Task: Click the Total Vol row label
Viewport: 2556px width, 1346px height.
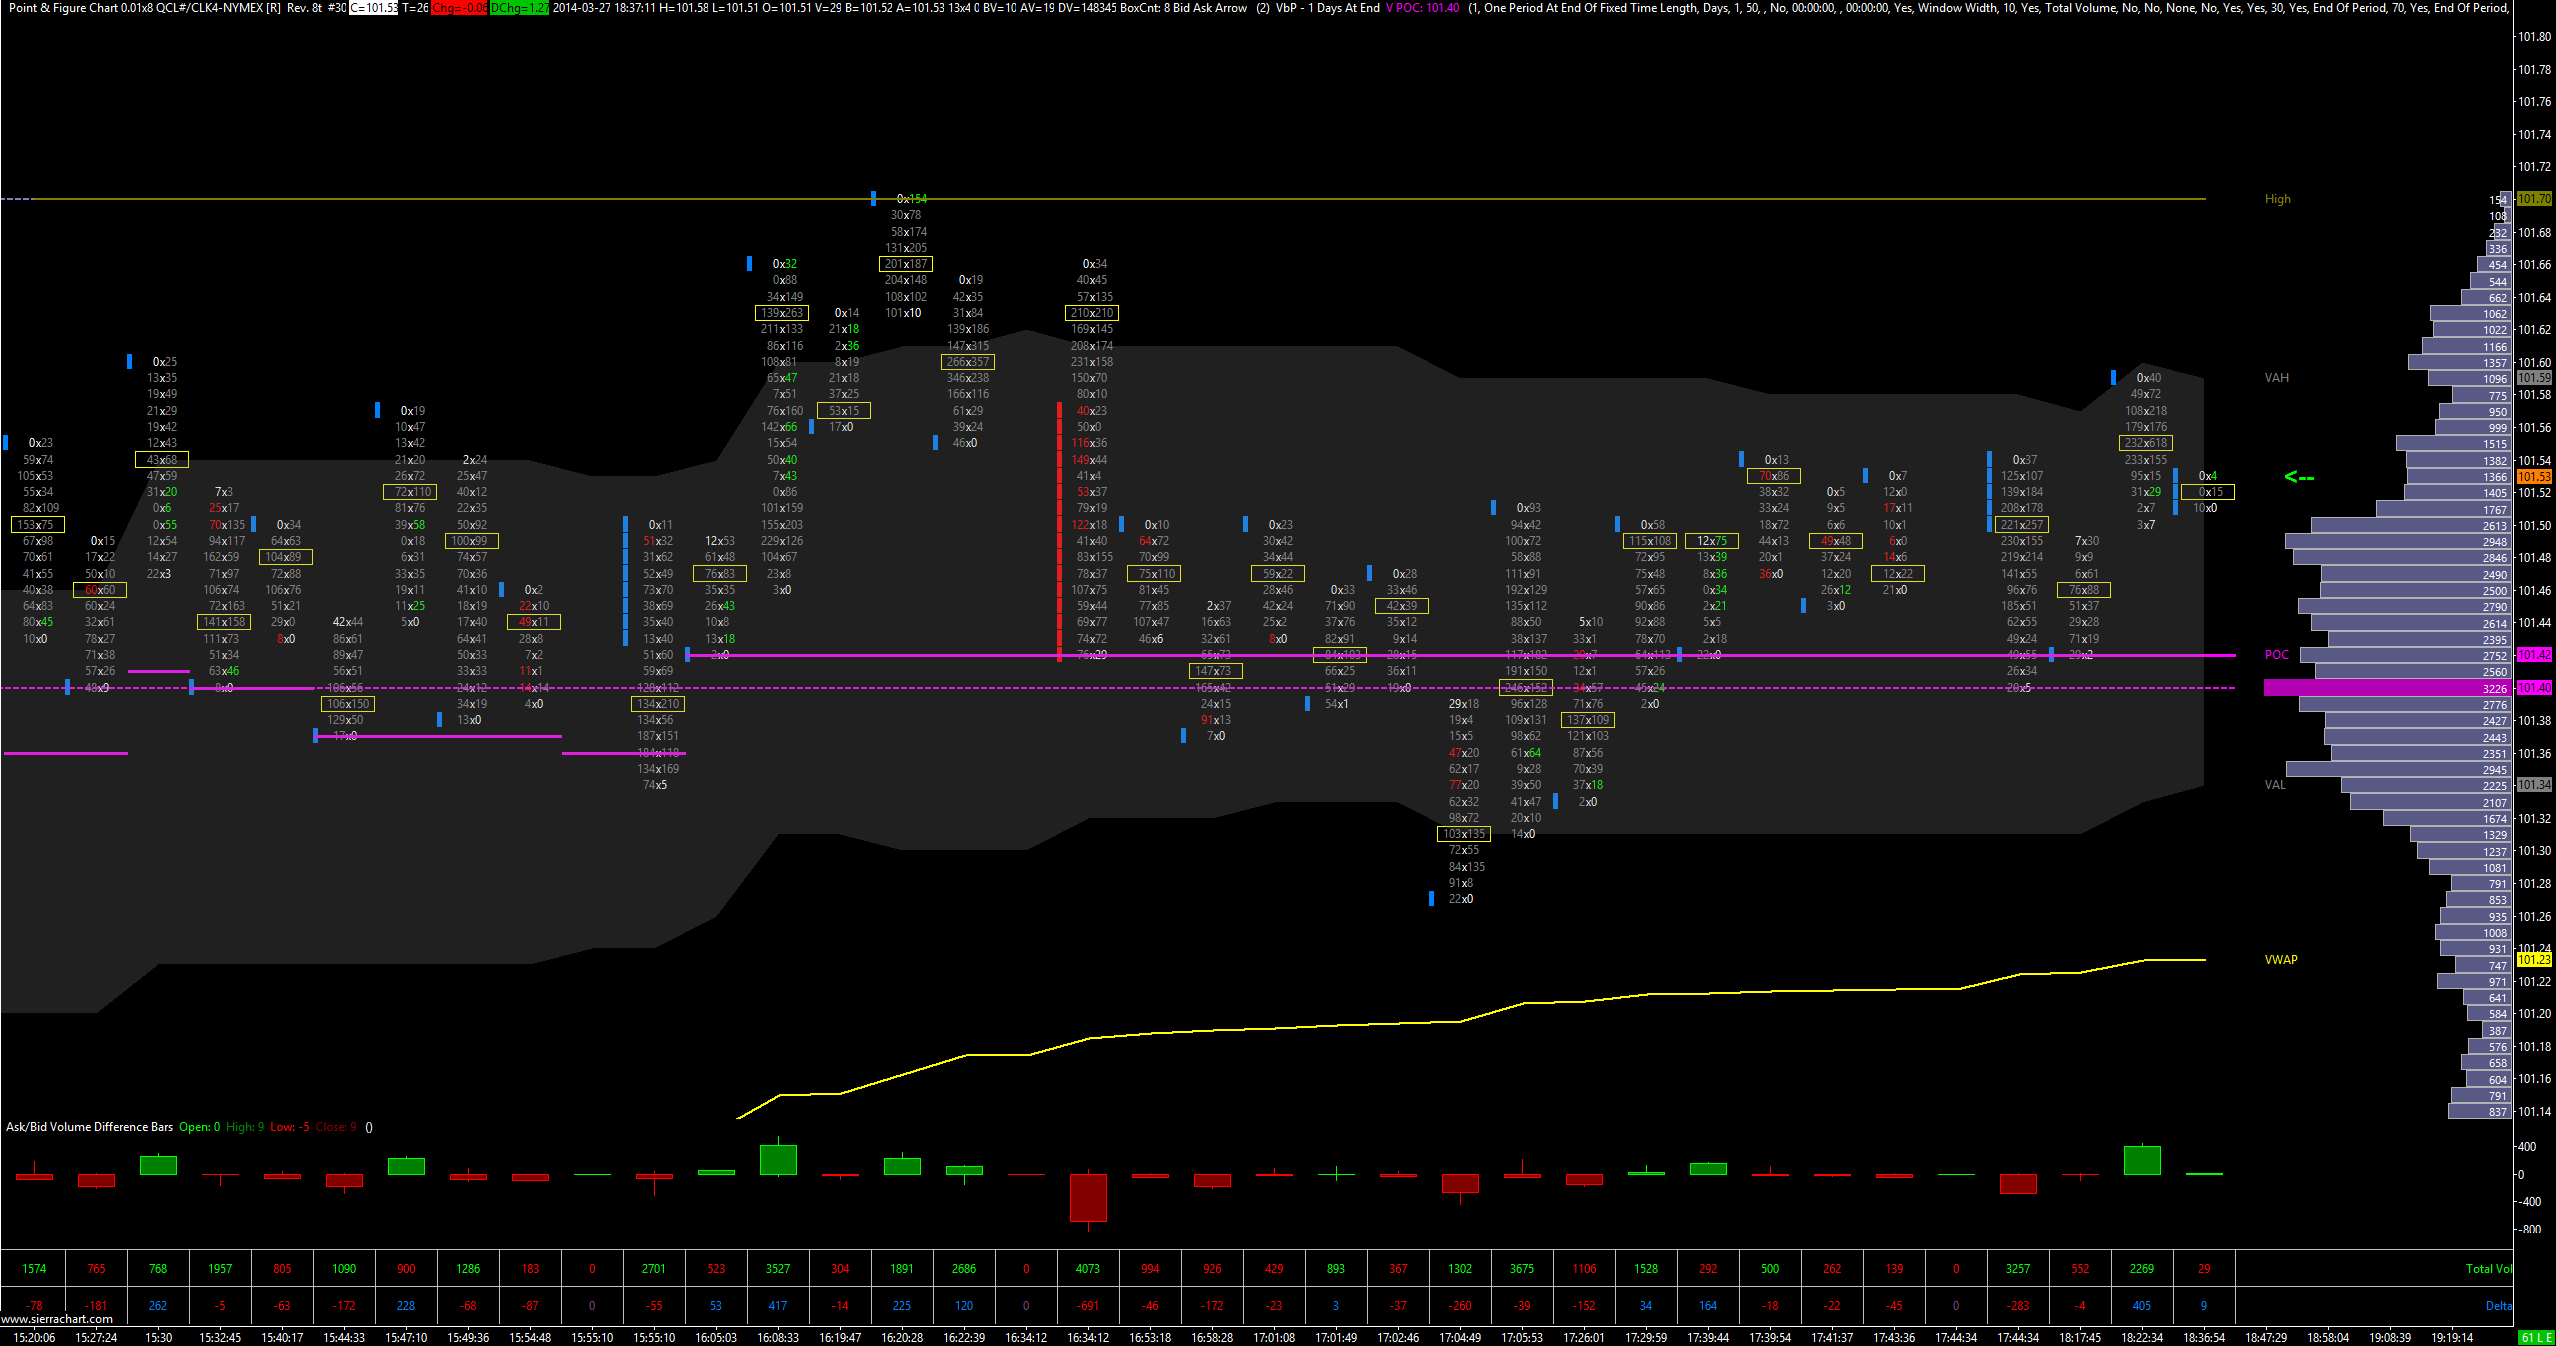Action: click(x=2487, y=1269)
